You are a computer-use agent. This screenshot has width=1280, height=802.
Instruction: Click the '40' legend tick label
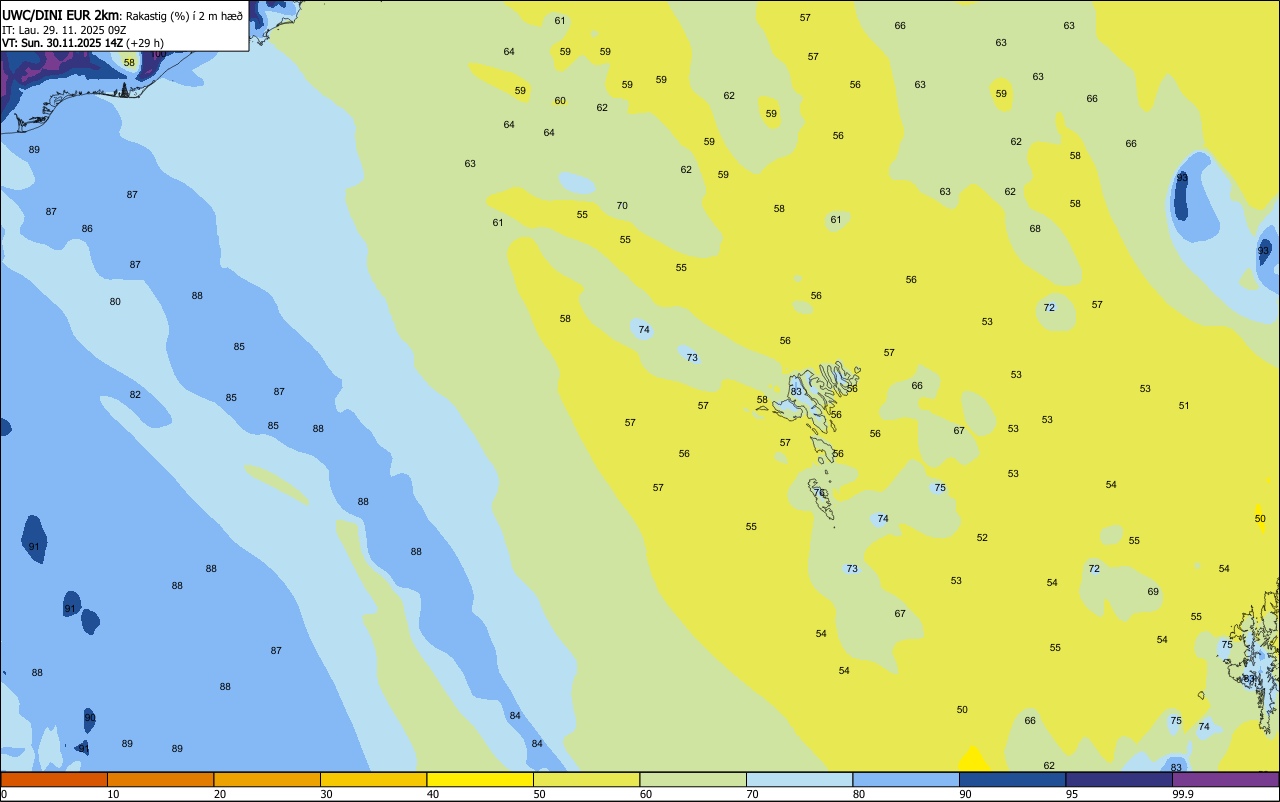click(x=433, y=794)
